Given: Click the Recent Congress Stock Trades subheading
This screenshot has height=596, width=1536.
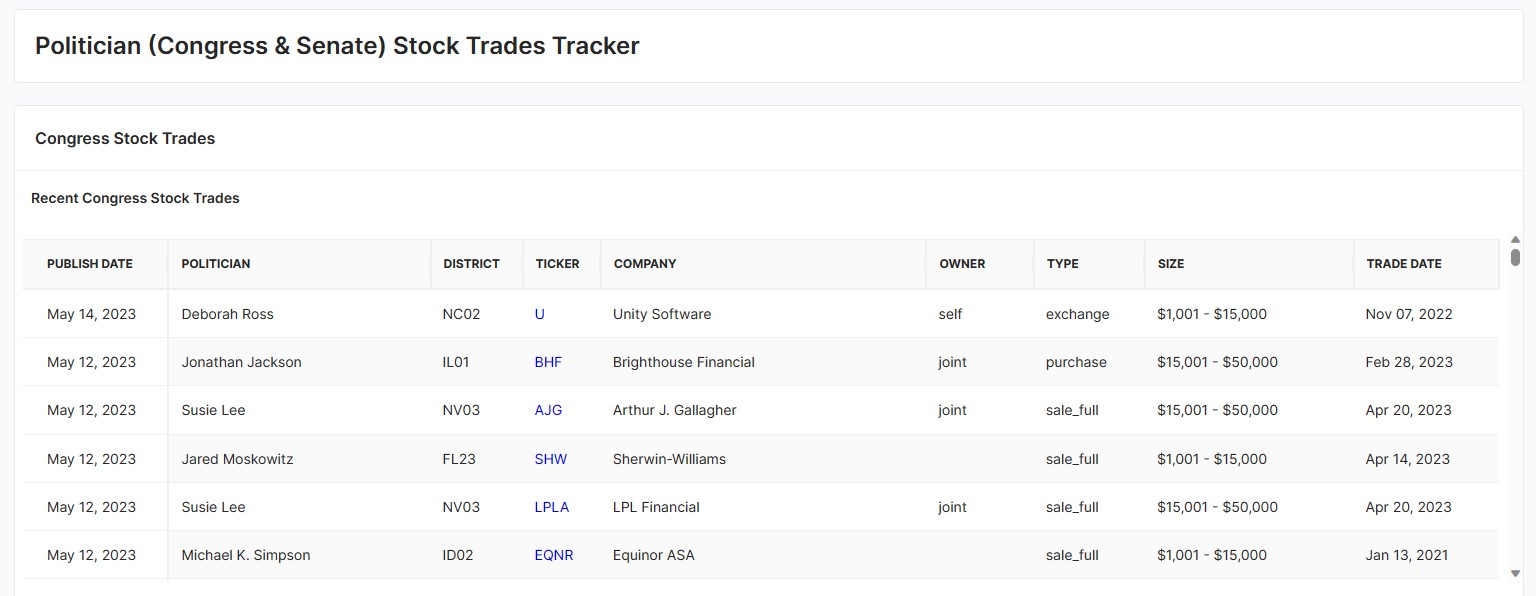Looking at the screenshot, I should click(135, 198).
